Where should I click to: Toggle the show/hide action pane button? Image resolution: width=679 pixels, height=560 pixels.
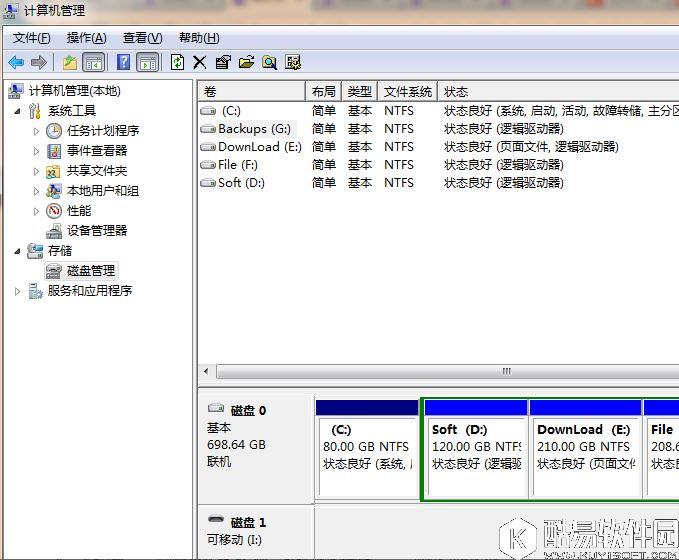[x=147, y=62]
